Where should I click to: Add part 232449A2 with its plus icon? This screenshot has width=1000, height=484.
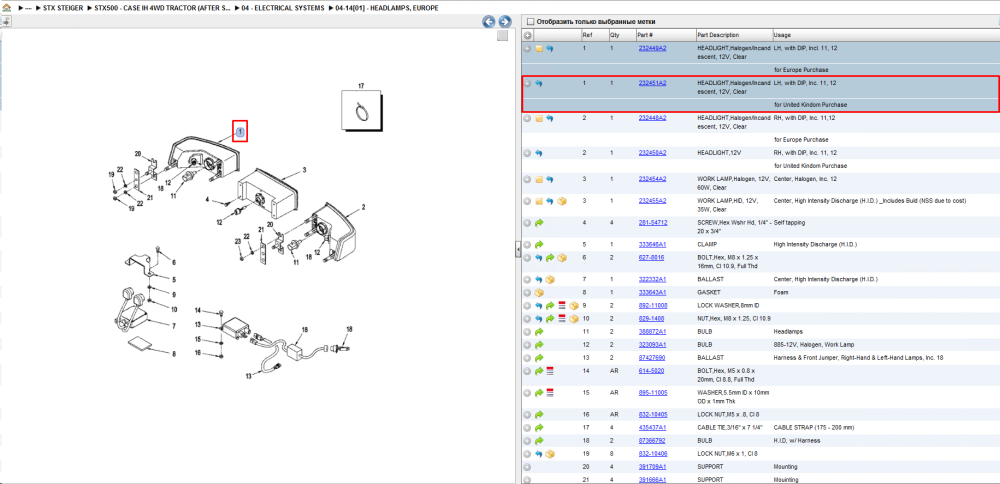point(527,48)
